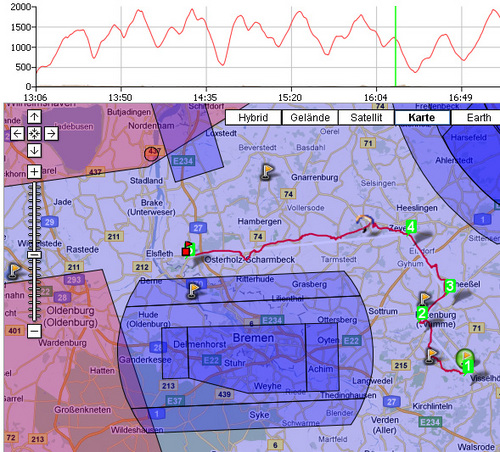This screenshot has height=452, width=500.
Task: Click the yellow flag near Beverstedt
Action: coord(267,171)
